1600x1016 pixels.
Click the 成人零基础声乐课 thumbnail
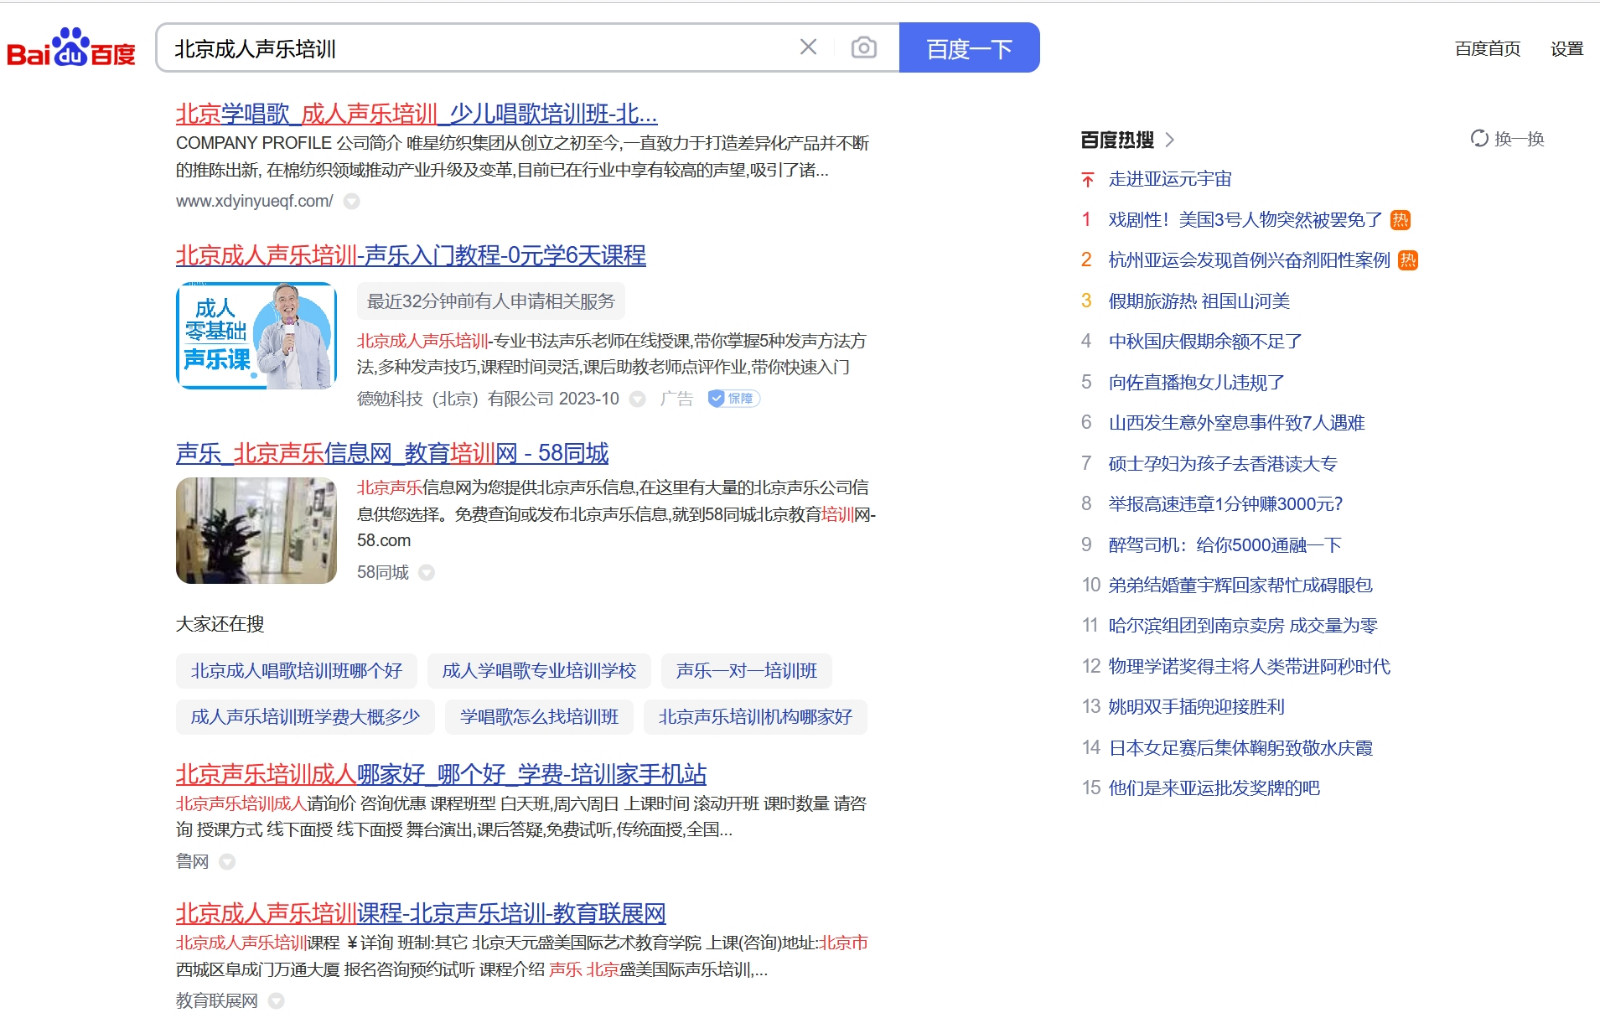257,336
